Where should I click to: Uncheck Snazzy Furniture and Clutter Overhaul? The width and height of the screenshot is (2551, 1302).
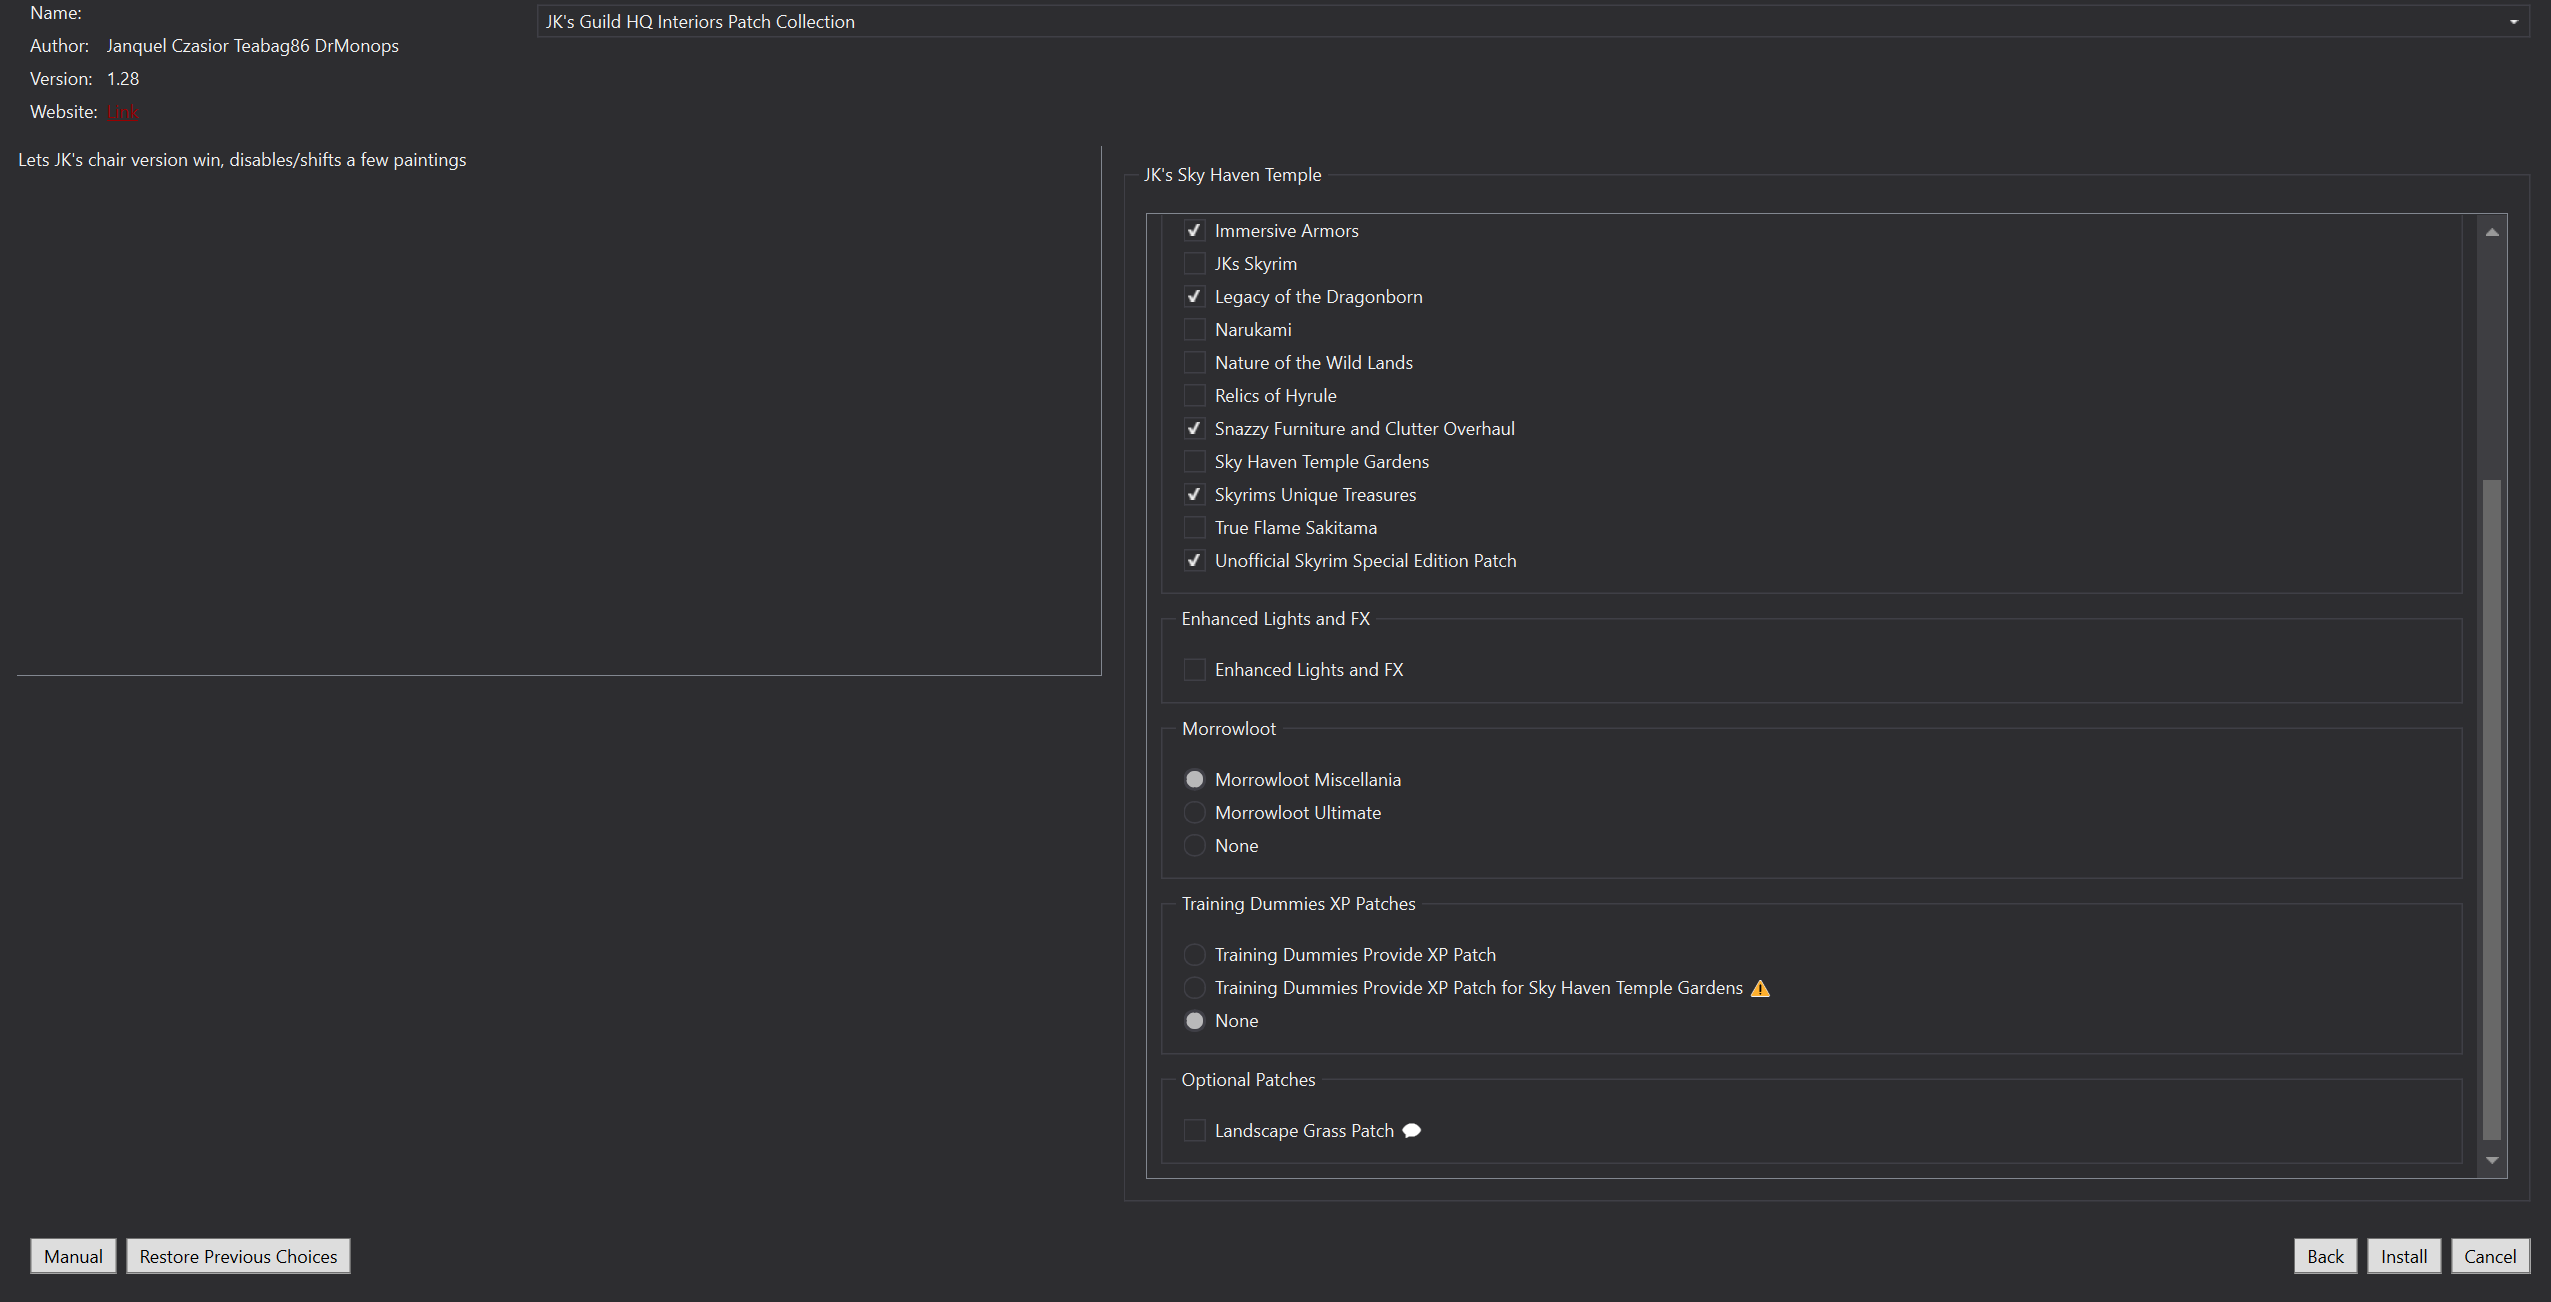pos(1194,429)
